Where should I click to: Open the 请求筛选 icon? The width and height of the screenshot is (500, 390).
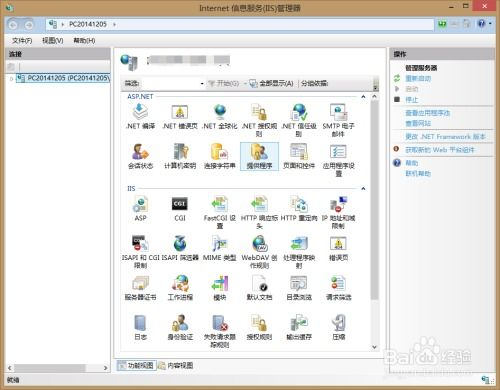point(338,288)
